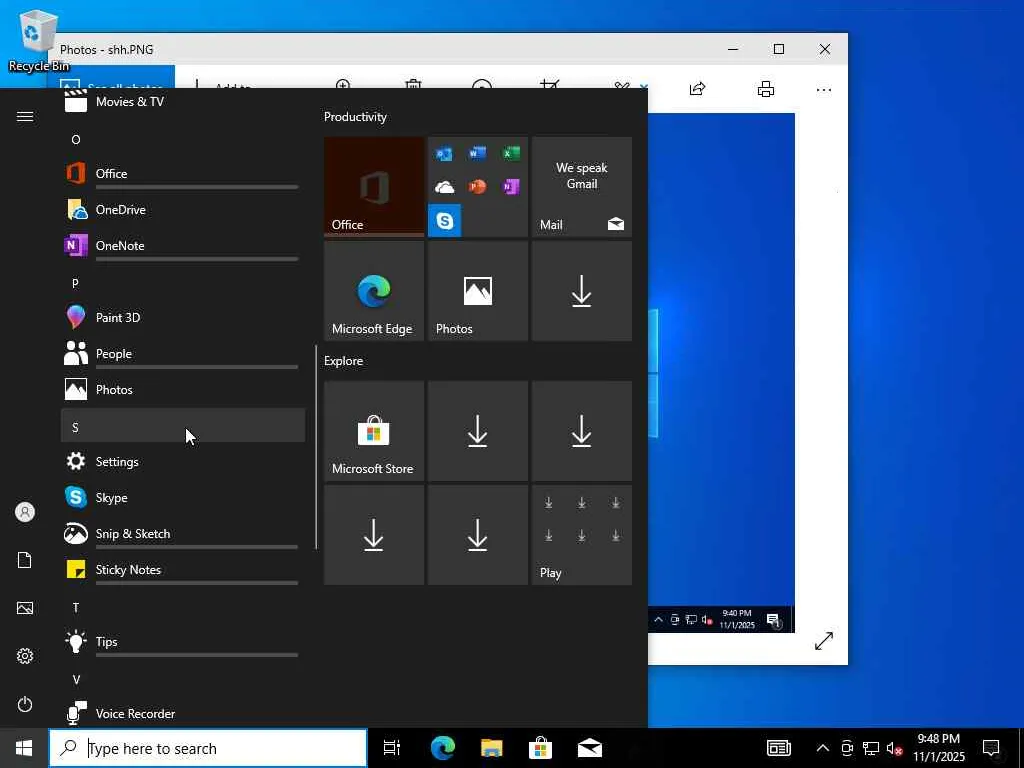
Task: Open File Explorer from the taskbar
Action: click(492, 748)
